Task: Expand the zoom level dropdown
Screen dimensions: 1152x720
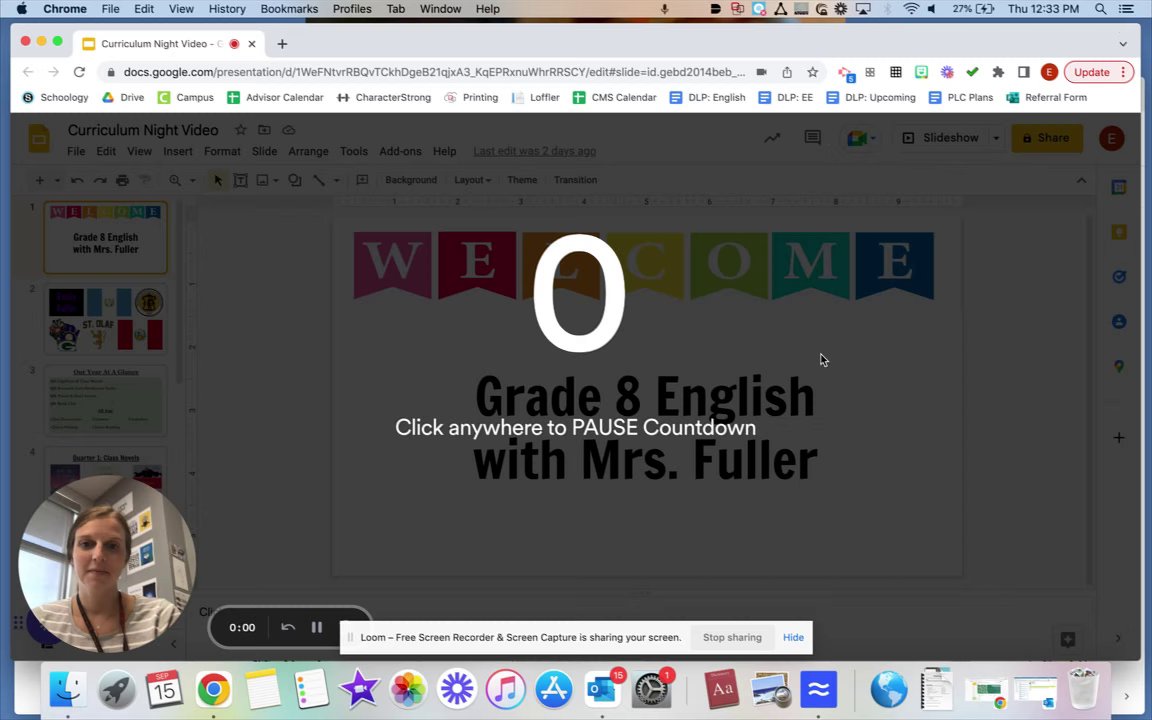Action: pyautogui.click(x=192, y=180)
